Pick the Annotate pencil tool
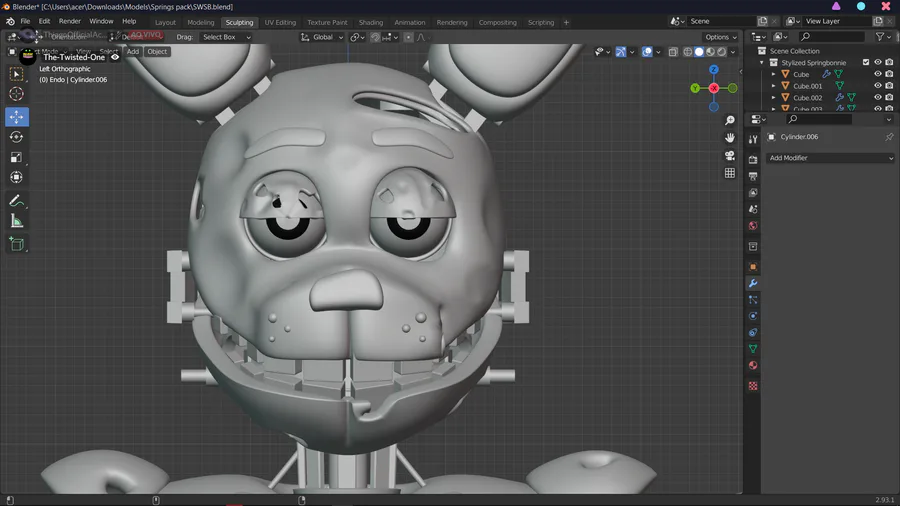Image resolution: width=900 pixels, height=506 pixels. click(x=17, y=201)
